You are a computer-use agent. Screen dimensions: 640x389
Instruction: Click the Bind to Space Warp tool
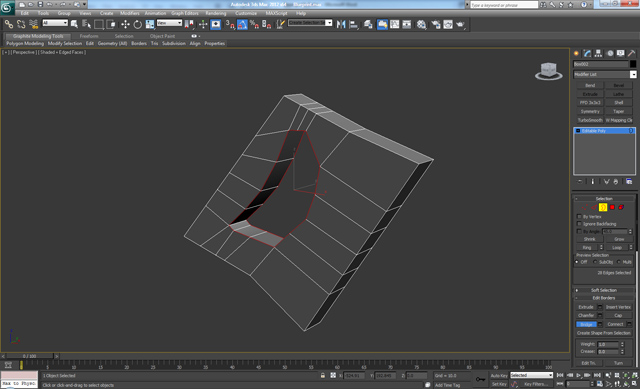(x=33, y=24)
